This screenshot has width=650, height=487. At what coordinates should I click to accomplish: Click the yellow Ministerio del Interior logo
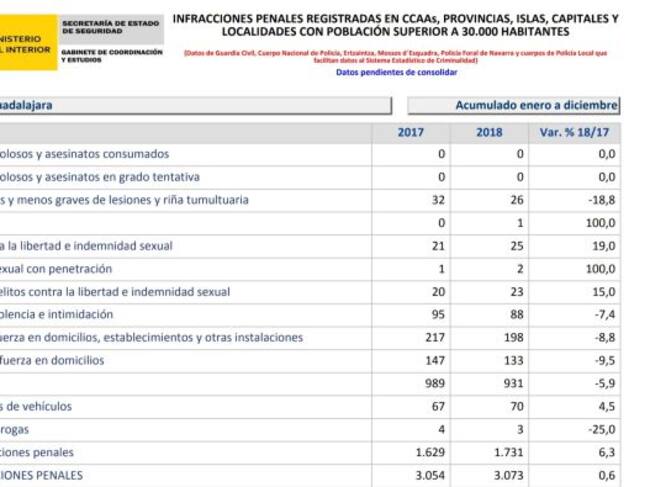(x=25, y=40)
